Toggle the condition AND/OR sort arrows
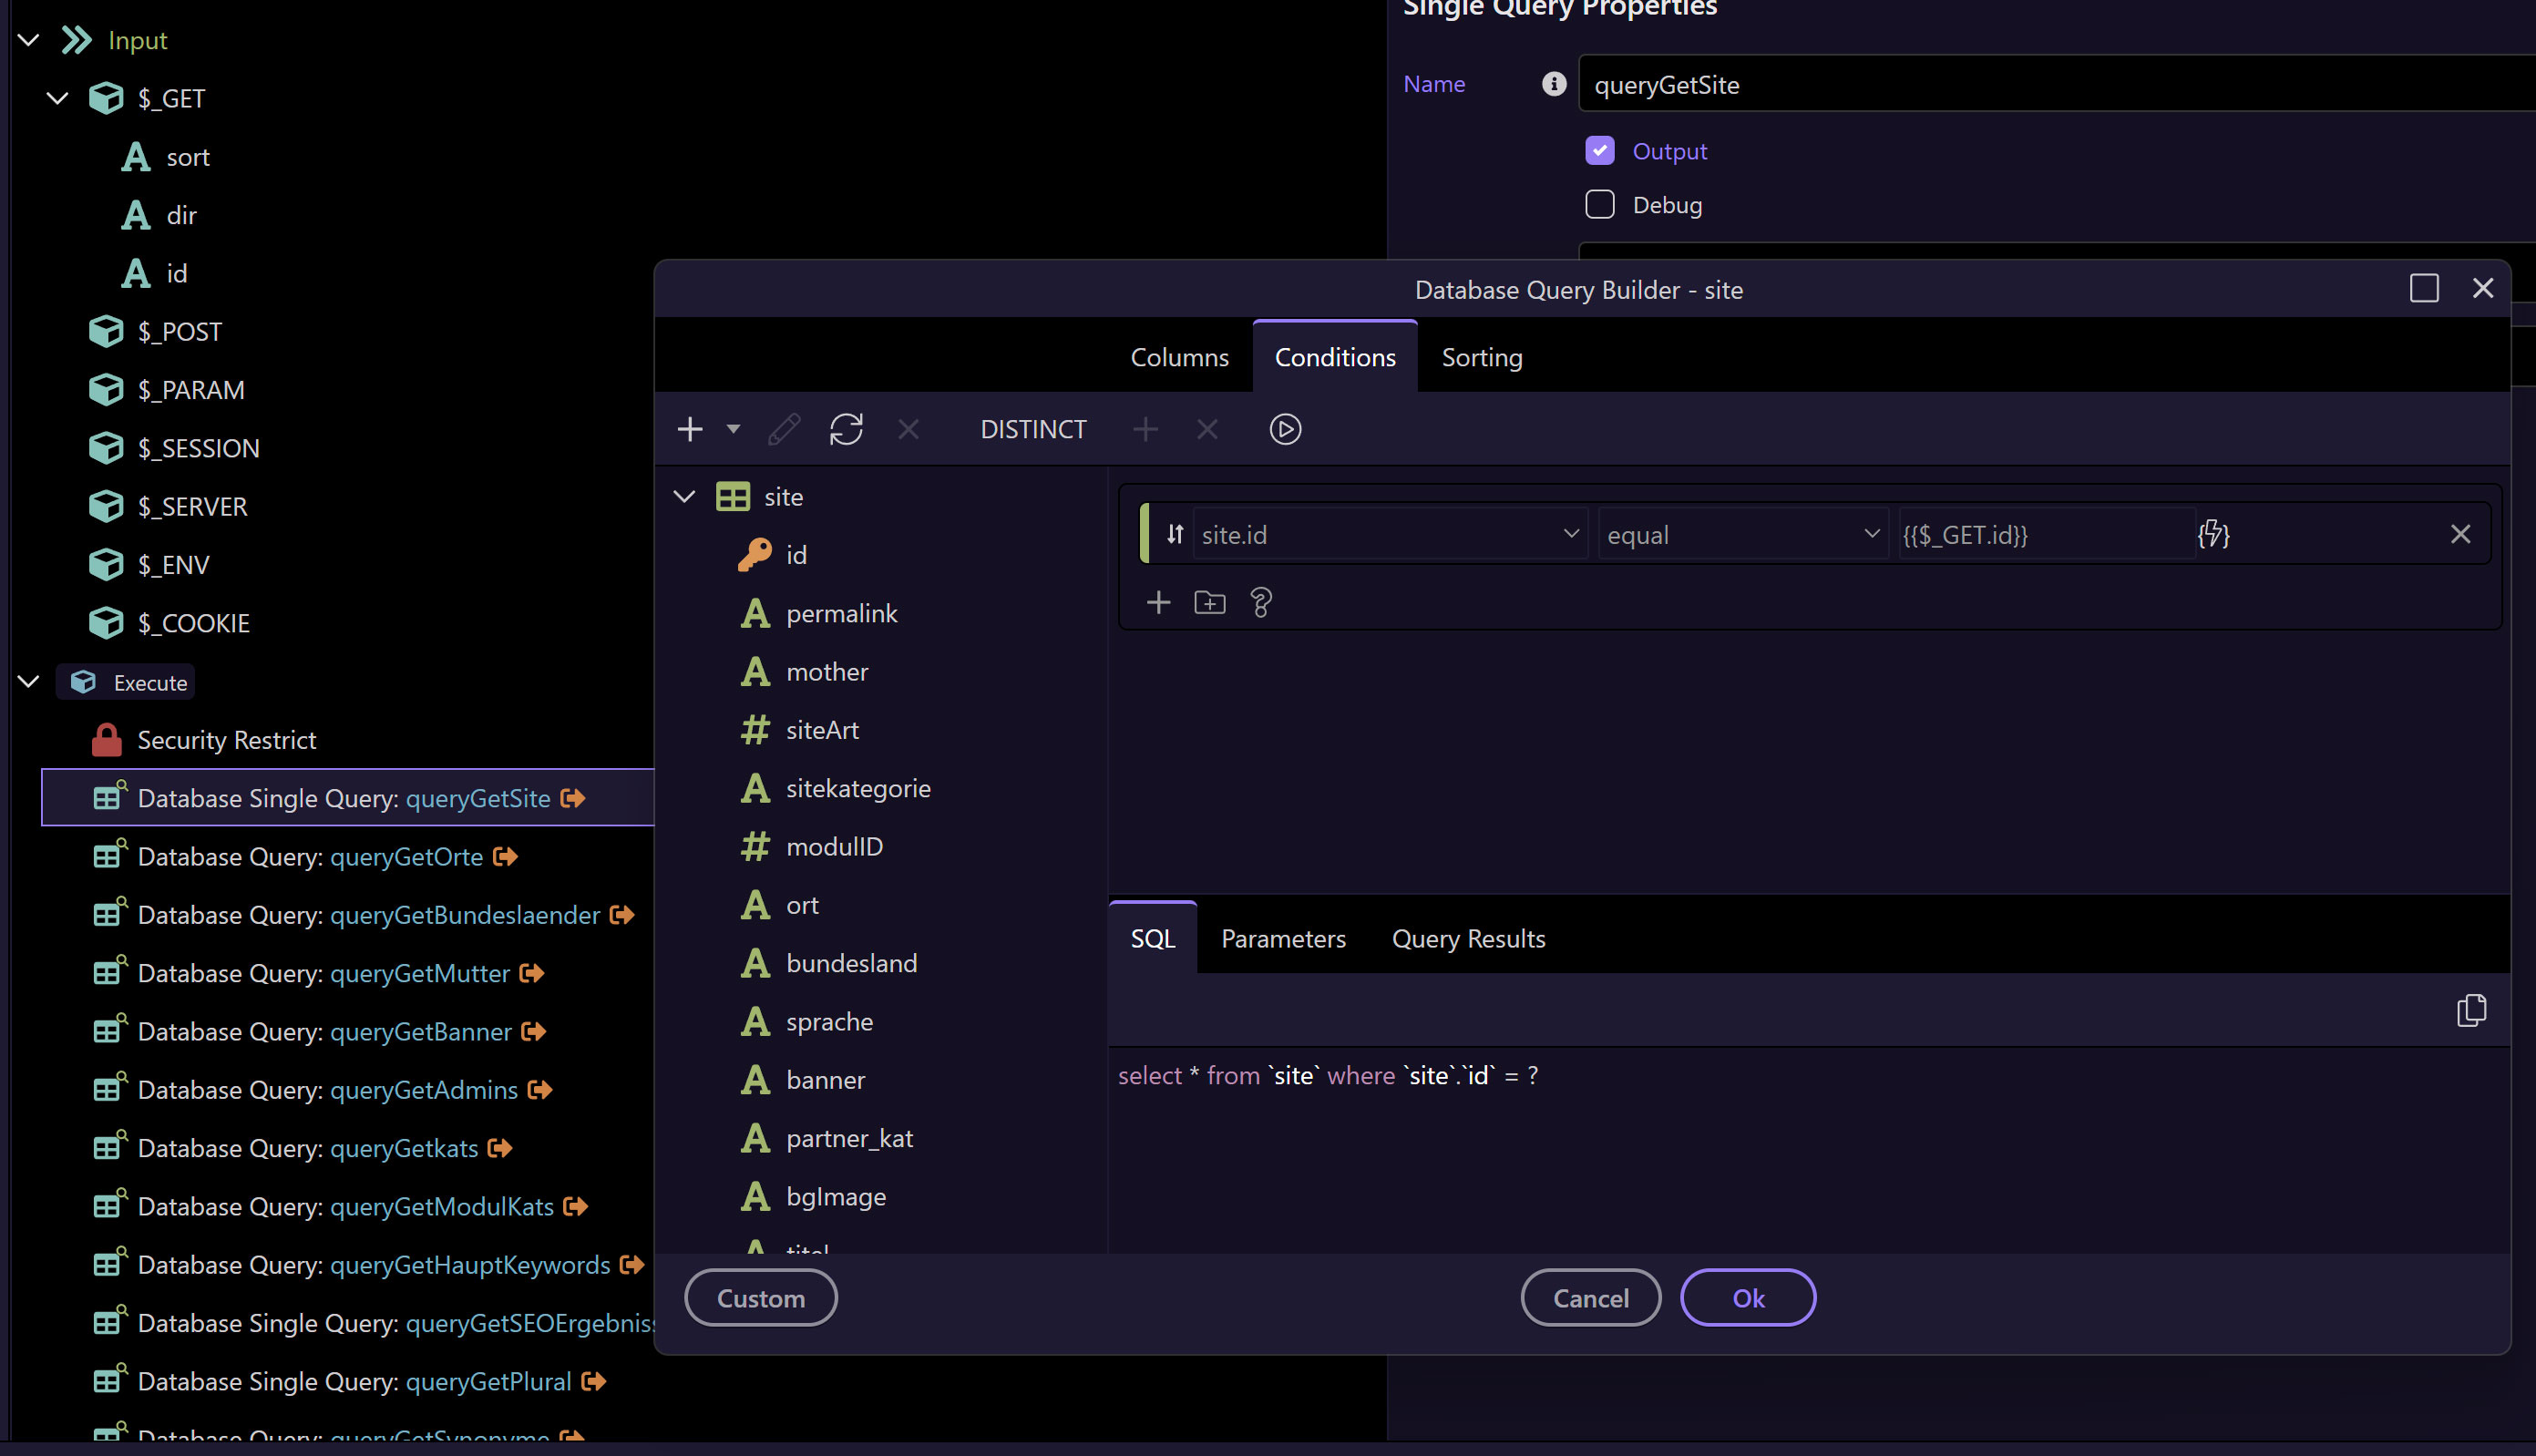2536x1456 pixels. tap(1175, 535)
